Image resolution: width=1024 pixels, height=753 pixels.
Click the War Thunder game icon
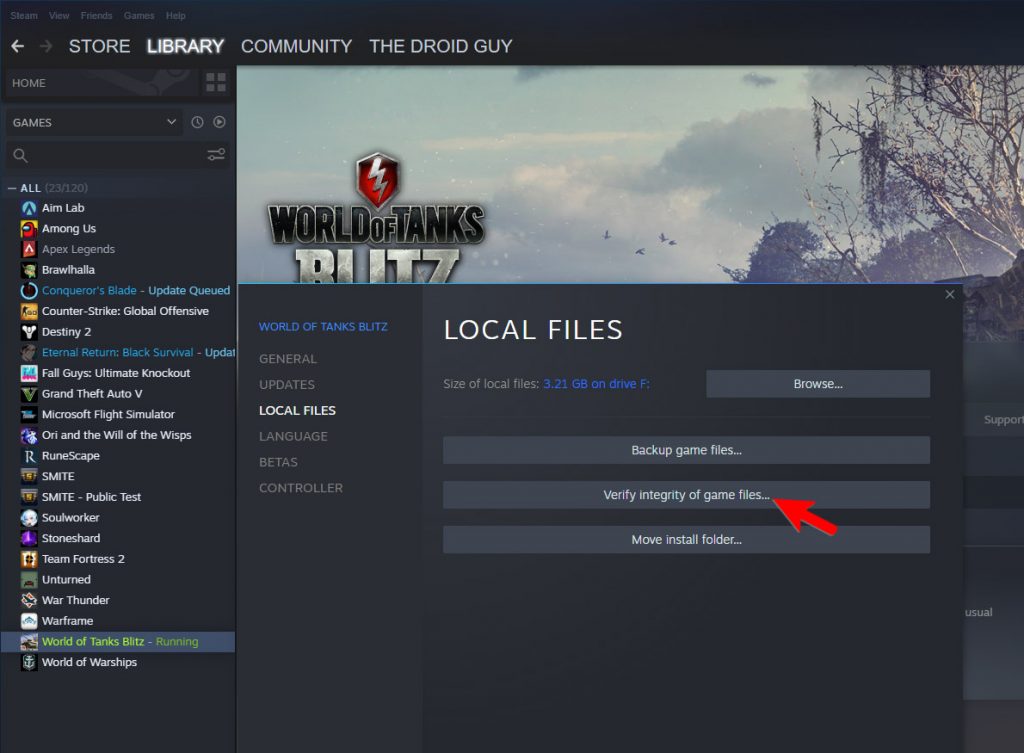[x=29, y=601]
